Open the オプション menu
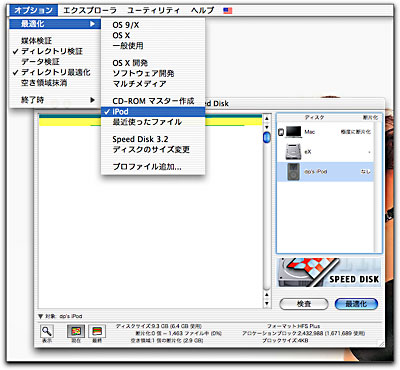Viewport: 400px width, 370px height. [34, 10]
